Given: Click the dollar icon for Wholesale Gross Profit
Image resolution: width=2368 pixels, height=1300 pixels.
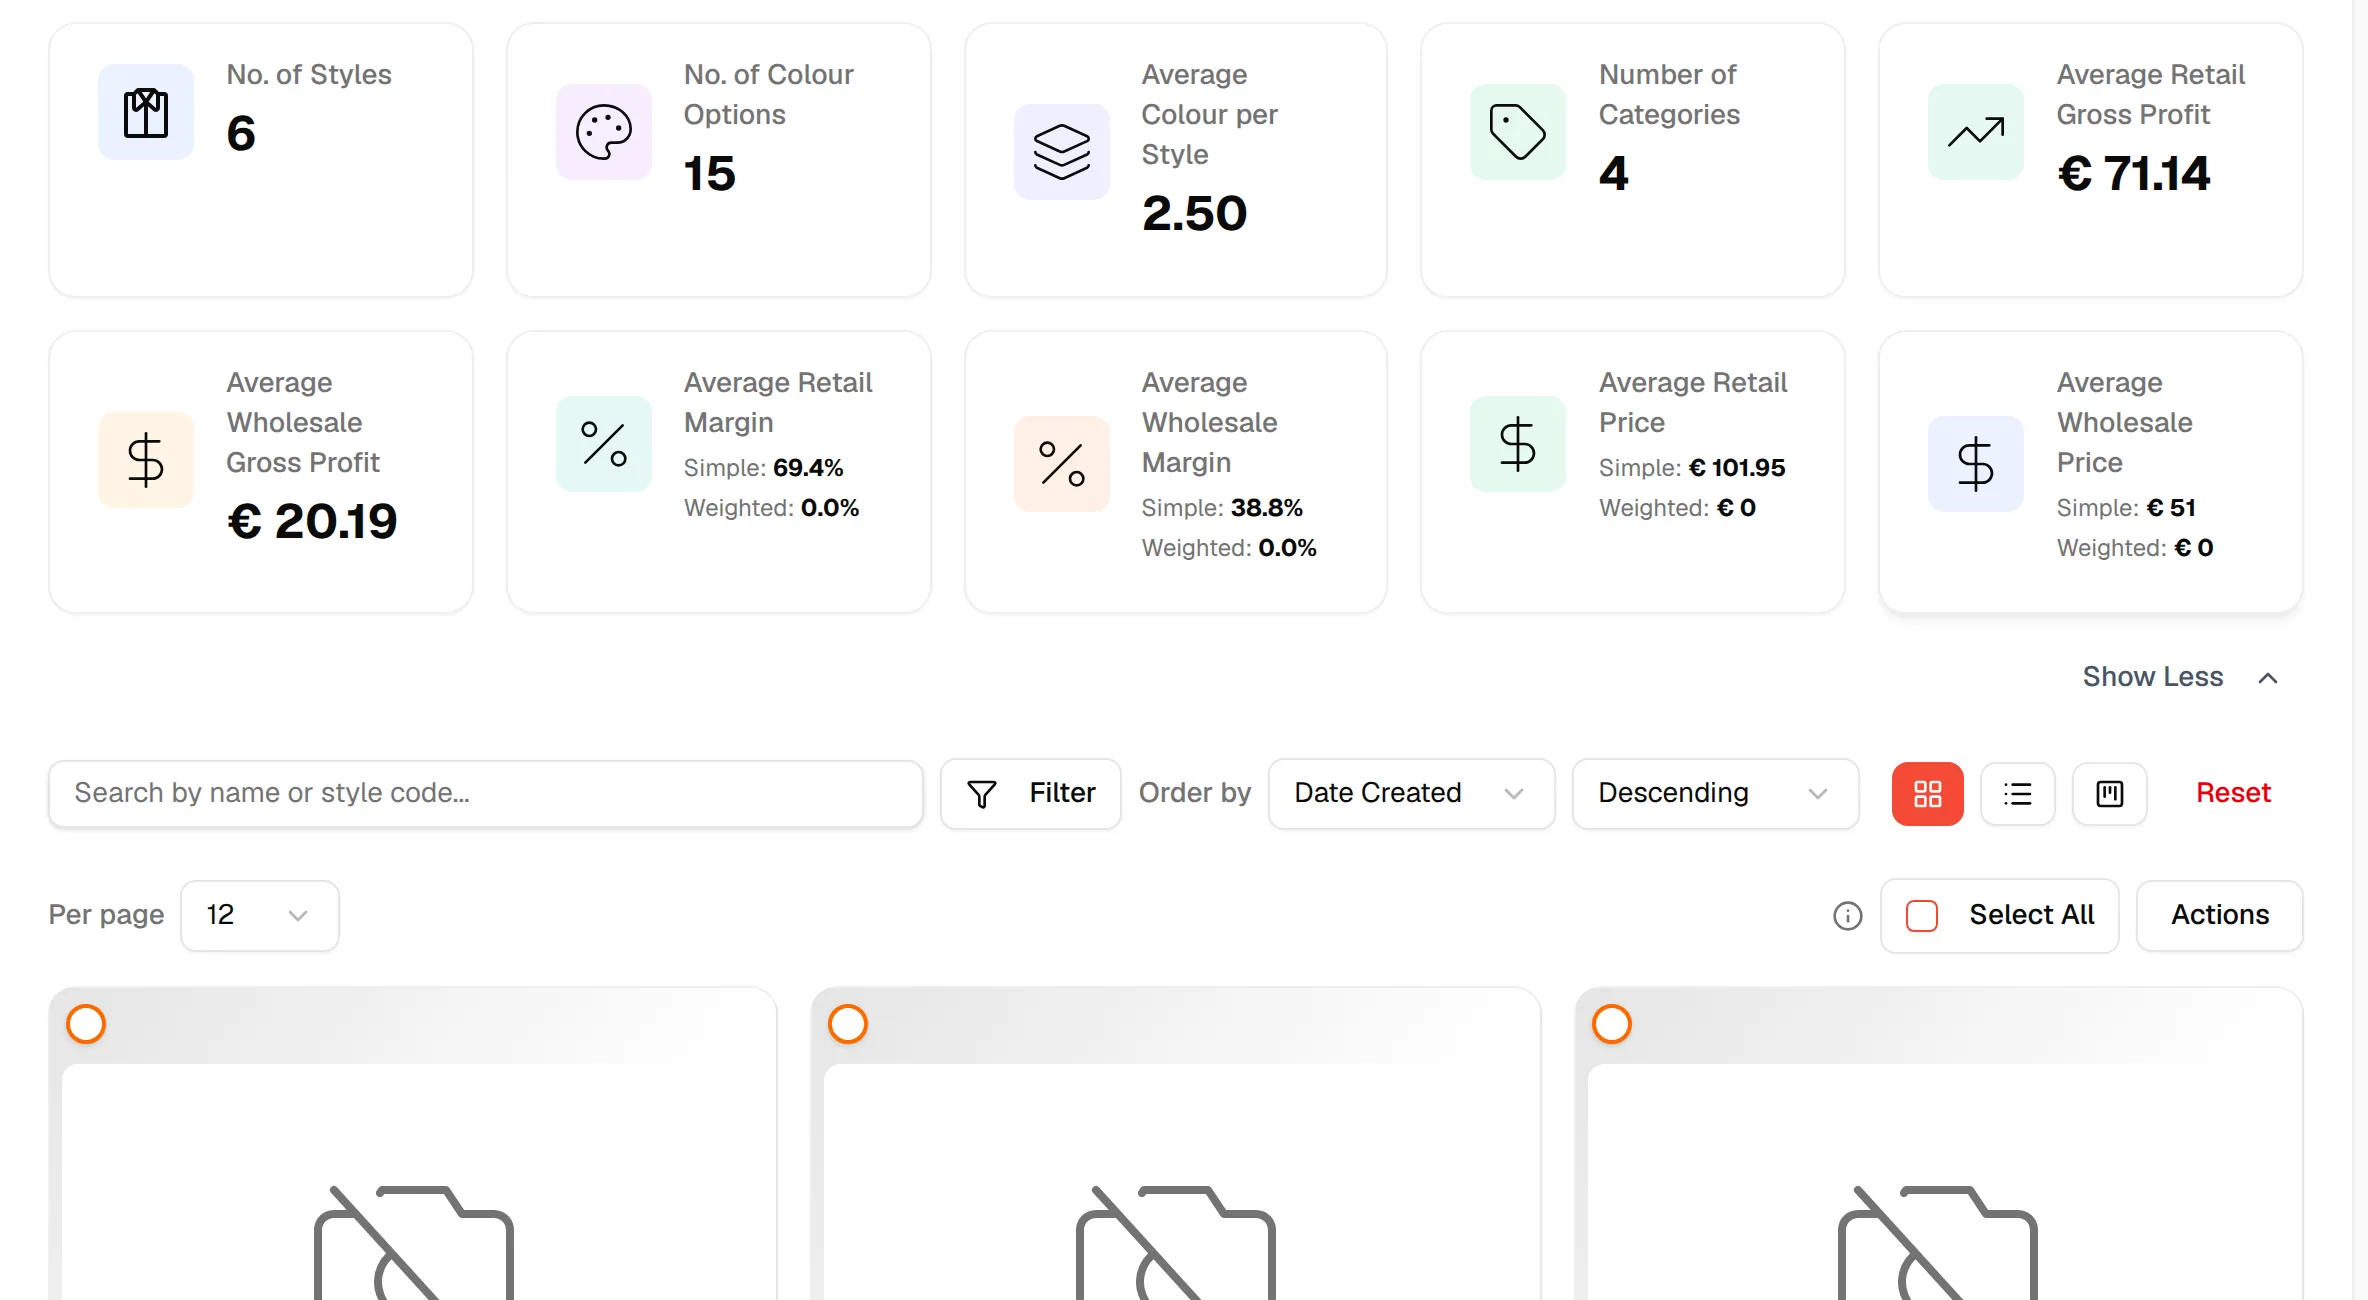Looking at the screenshot, I should click(x=146, y=460).
